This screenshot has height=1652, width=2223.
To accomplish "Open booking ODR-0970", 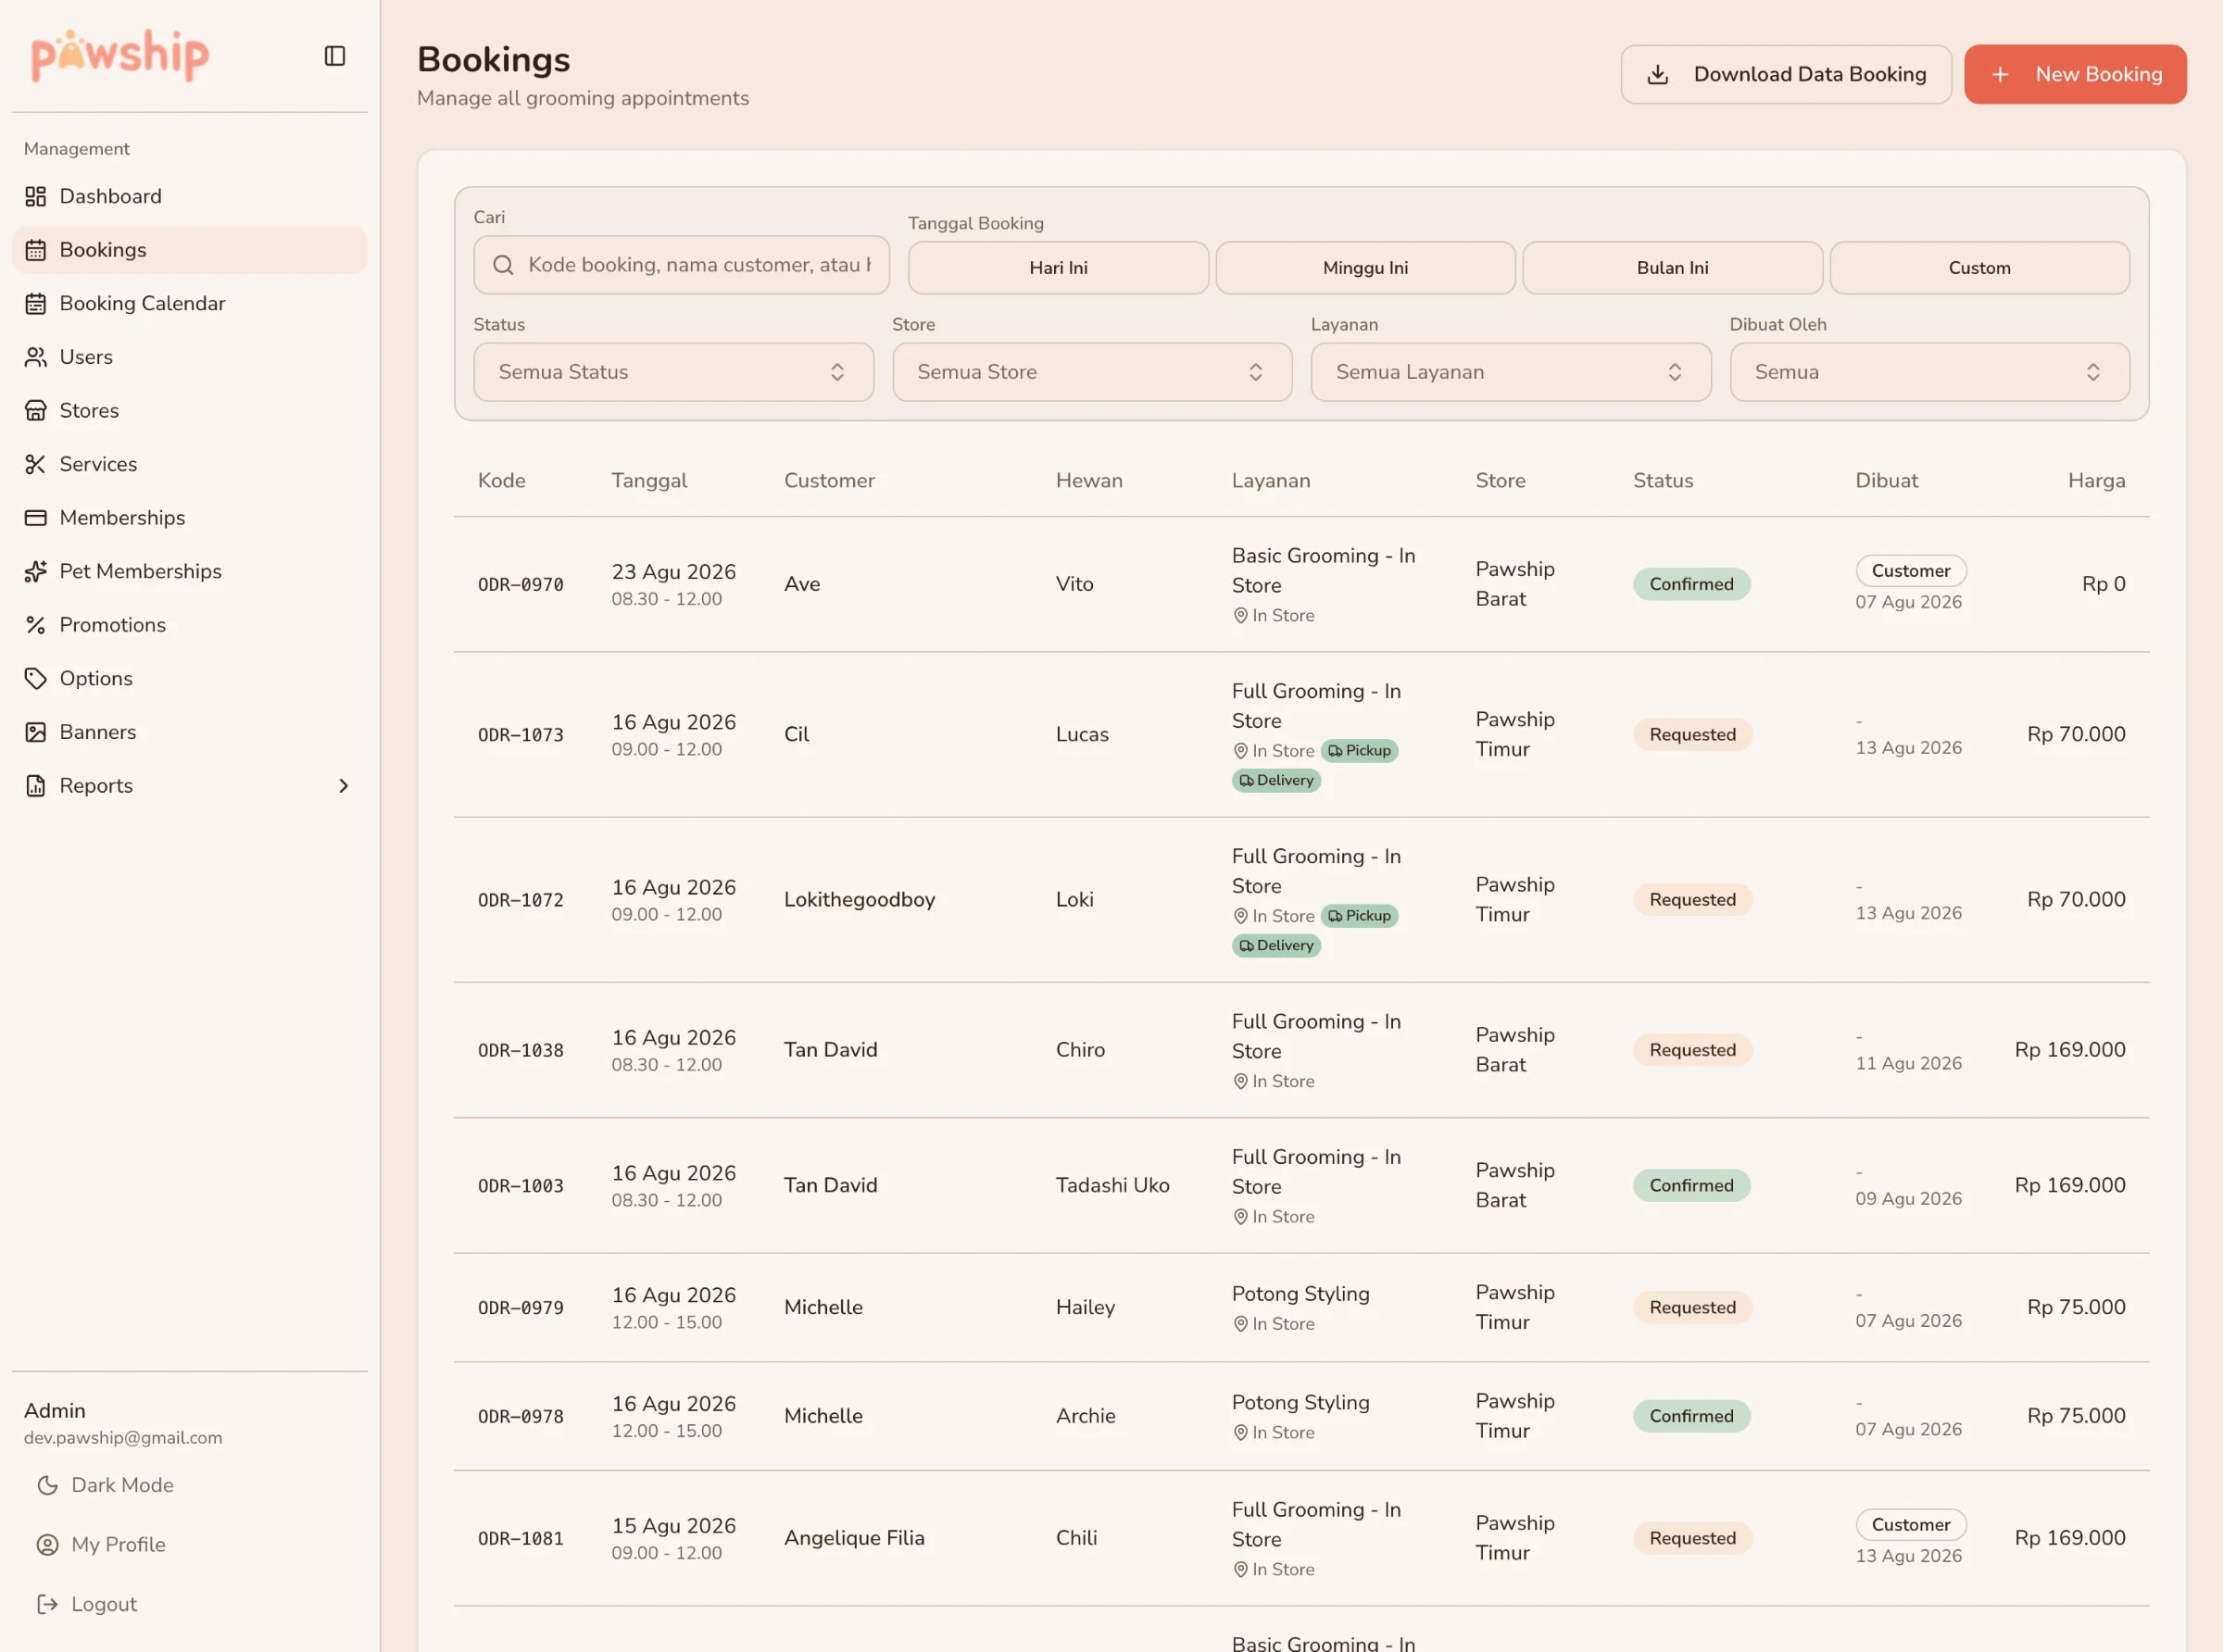I will coord(1302,585).
